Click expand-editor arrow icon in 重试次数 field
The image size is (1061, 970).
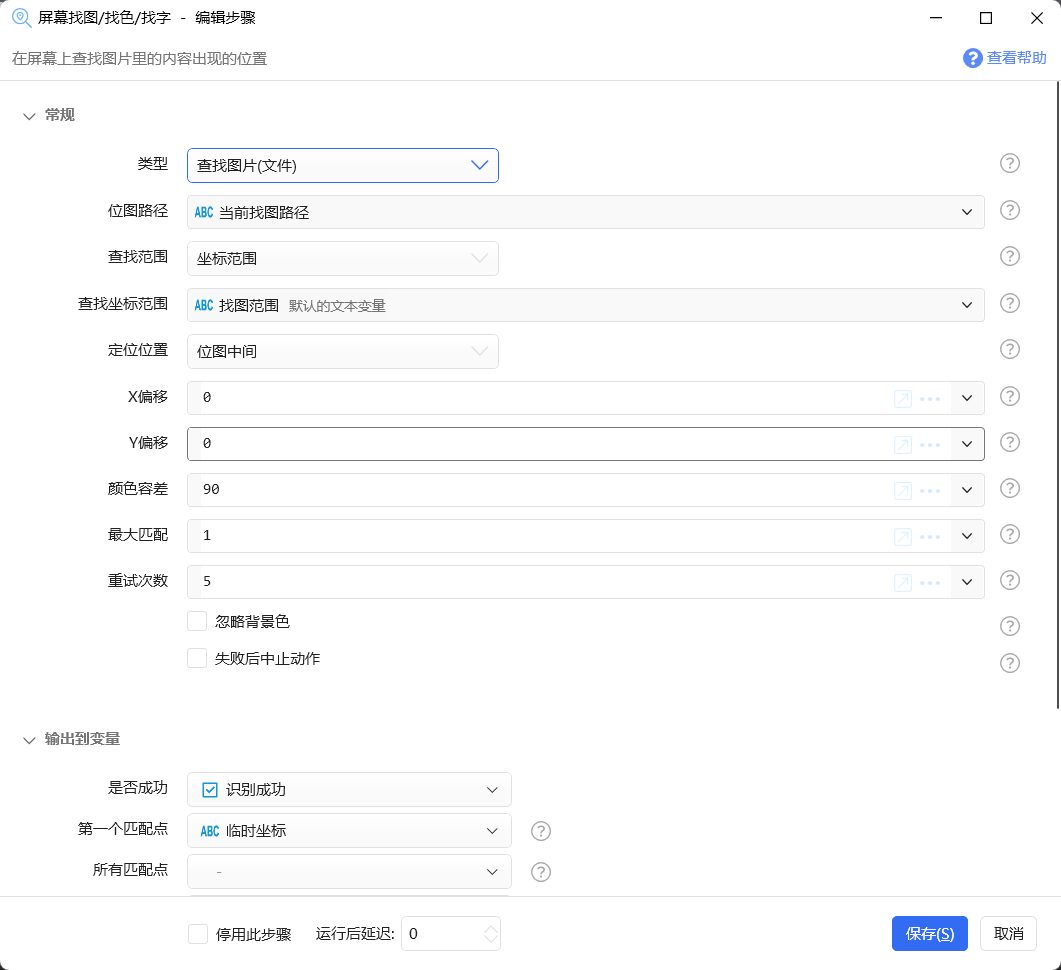(x=902, y=582)
